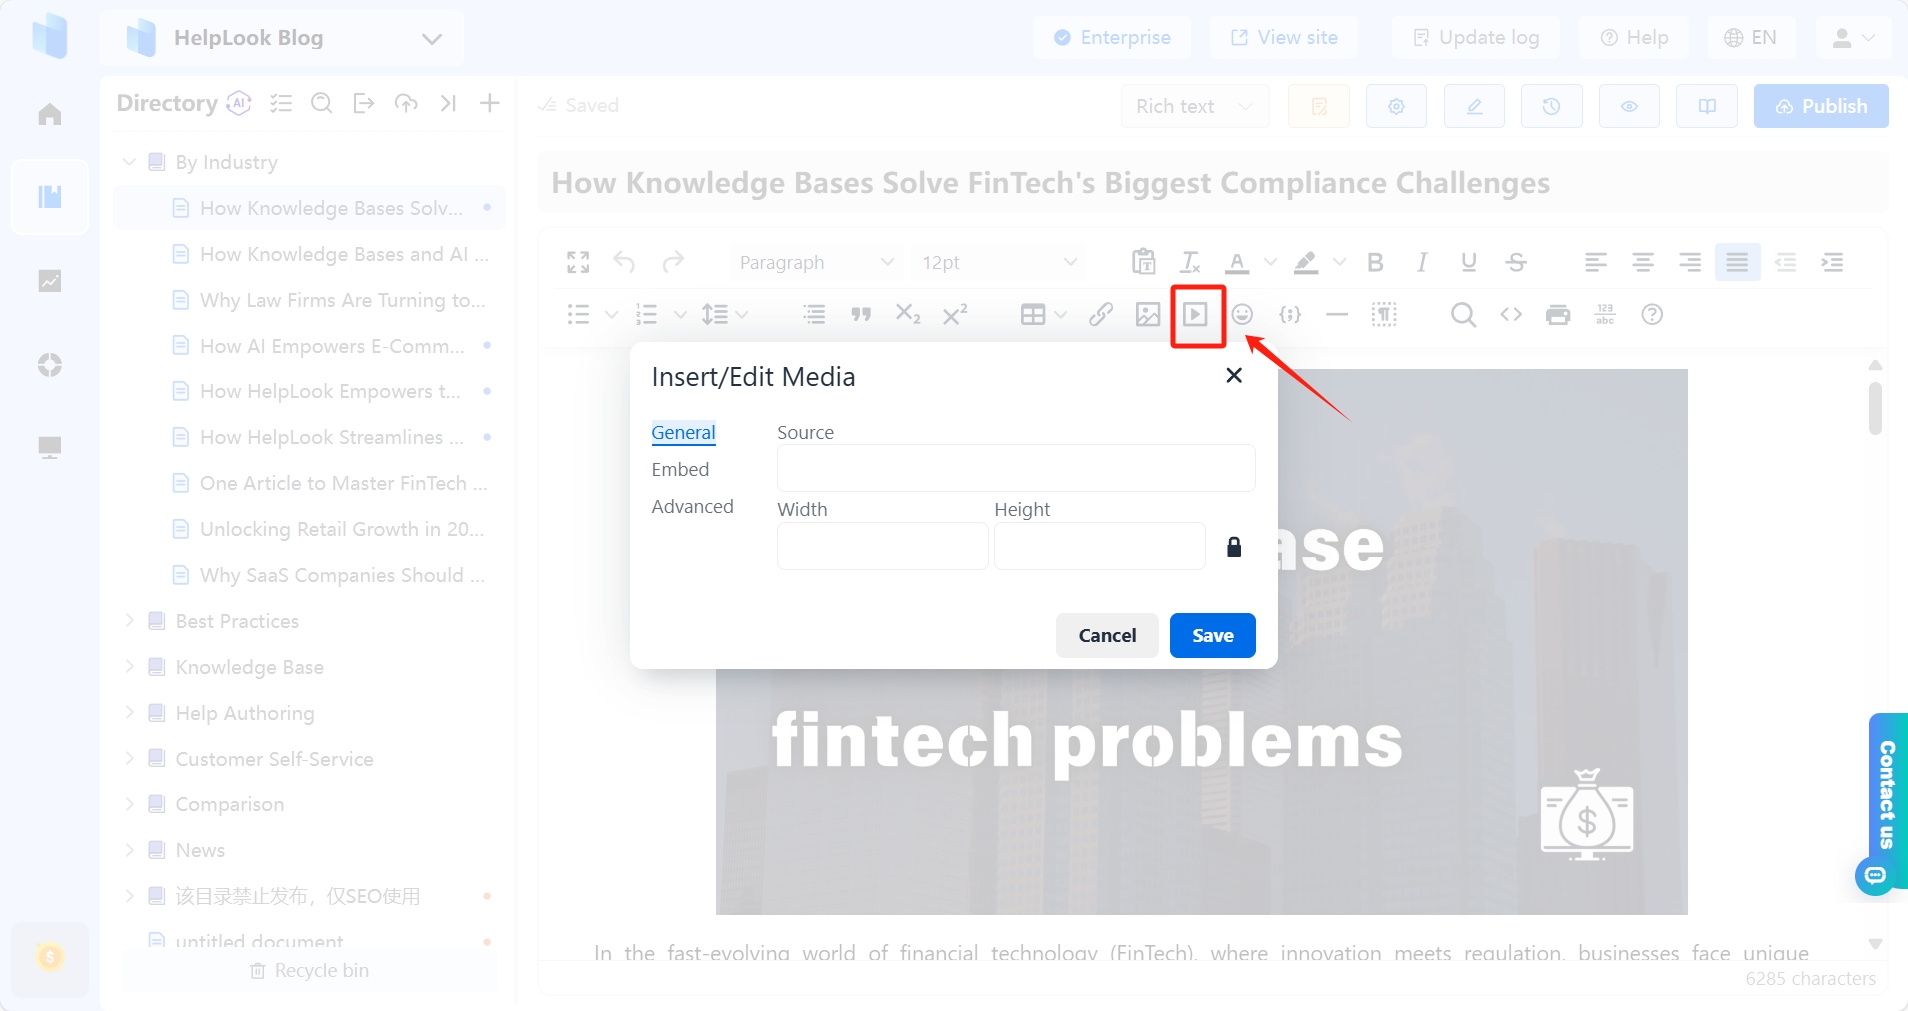Click the AI icon beside Directory
Image resolution: width=1908 pixels, height=1011 pixels.
tap(238, 103)
